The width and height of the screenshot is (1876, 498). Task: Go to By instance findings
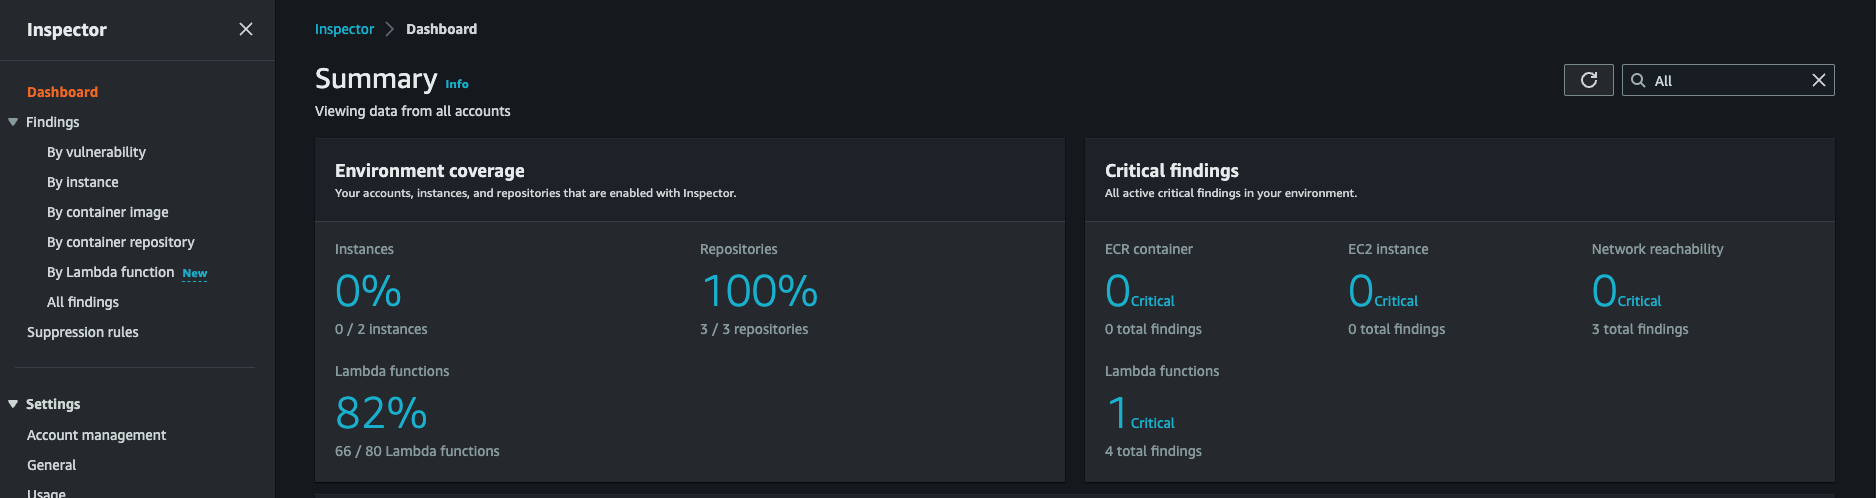click(82, 182)
